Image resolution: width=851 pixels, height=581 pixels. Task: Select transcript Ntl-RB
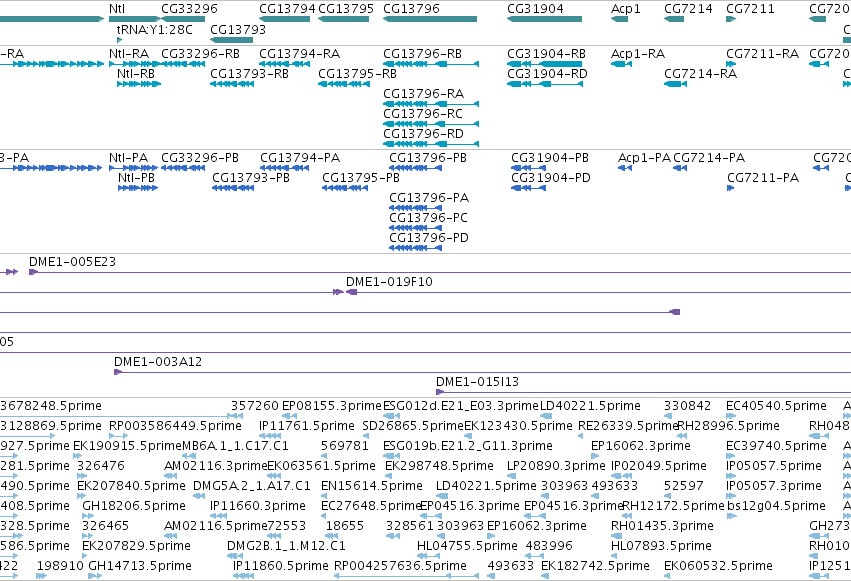(136, 74)
